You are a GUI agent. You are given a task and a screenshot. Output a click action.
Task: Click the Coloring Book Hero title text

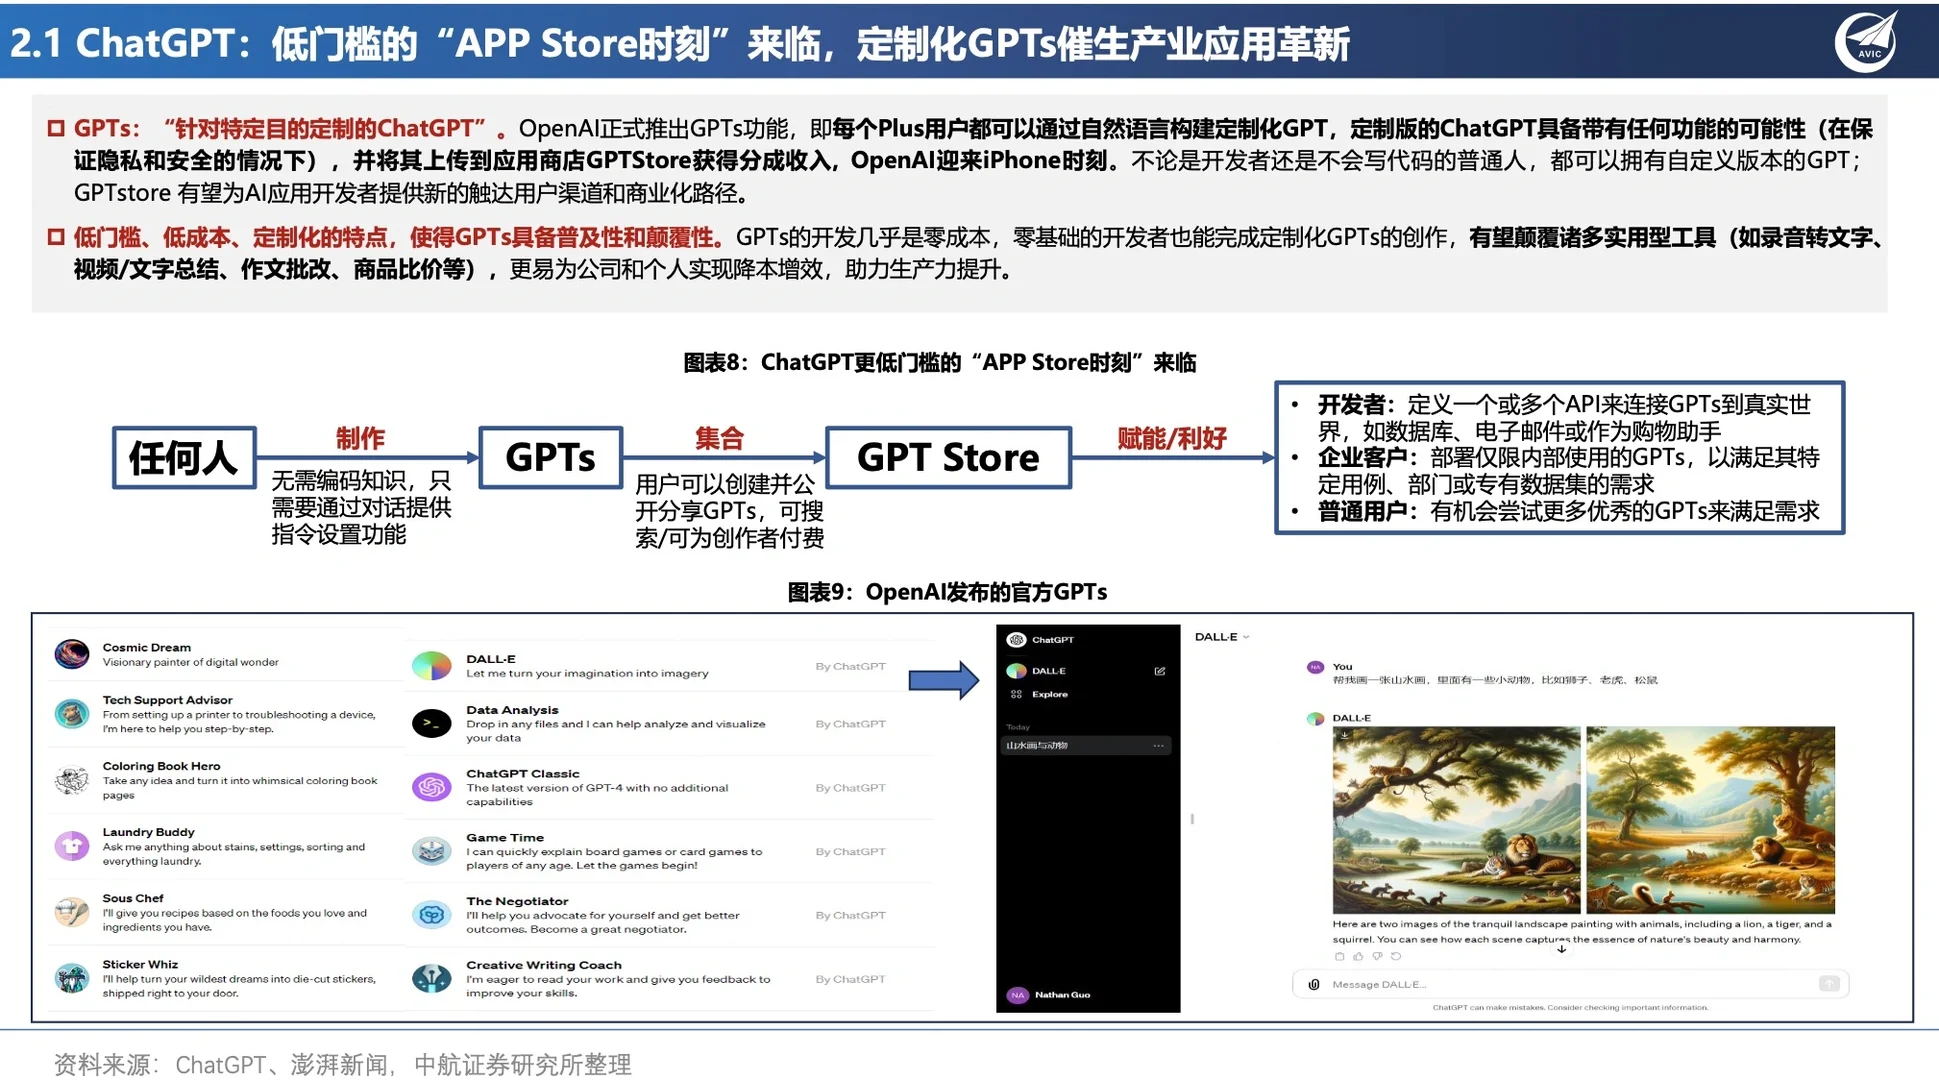[161, 766]
